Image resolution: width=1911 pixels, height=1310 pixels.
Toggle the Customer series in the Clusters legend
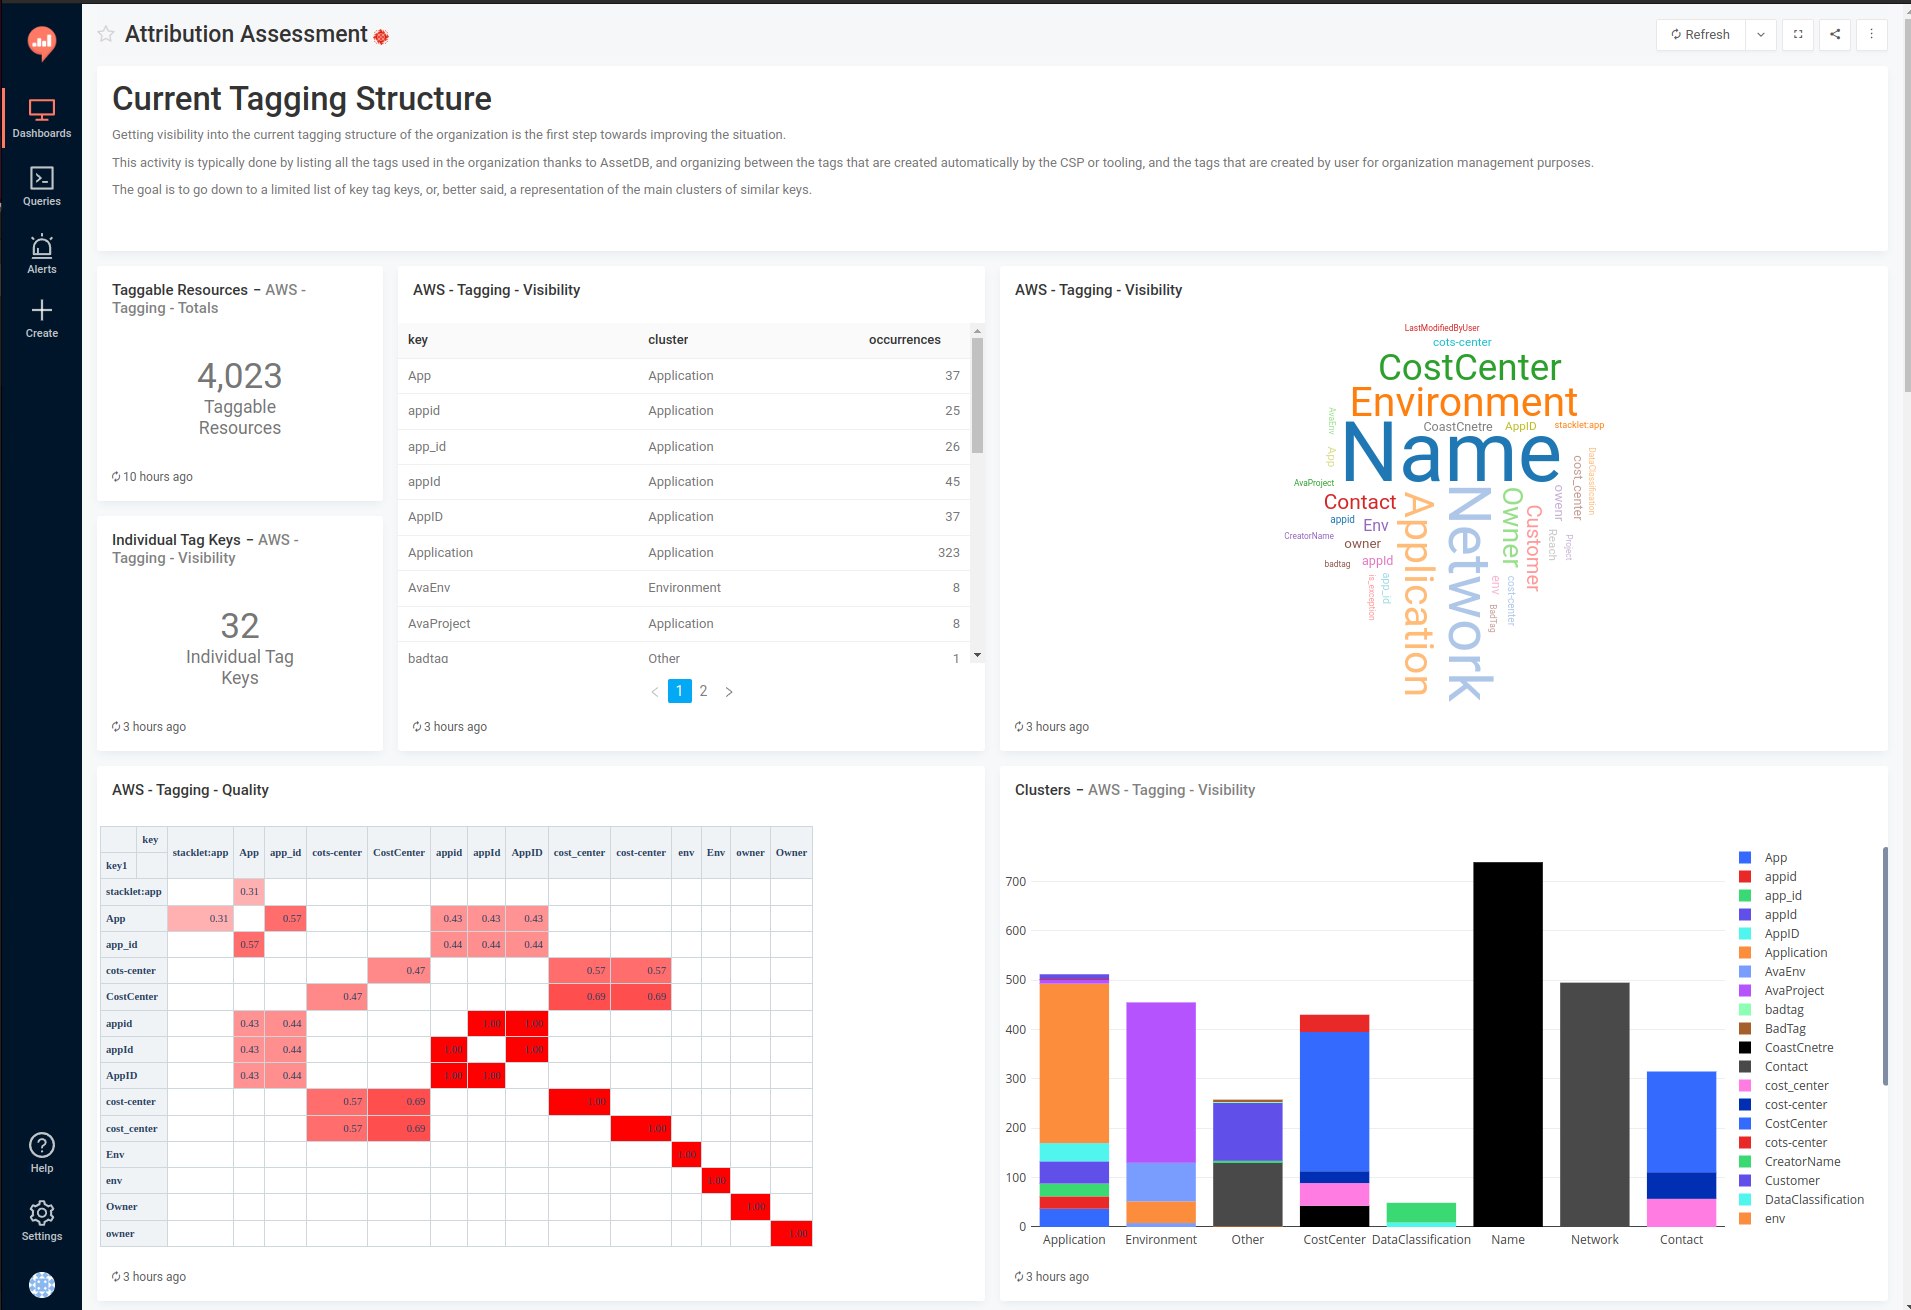(1789, 1180)
